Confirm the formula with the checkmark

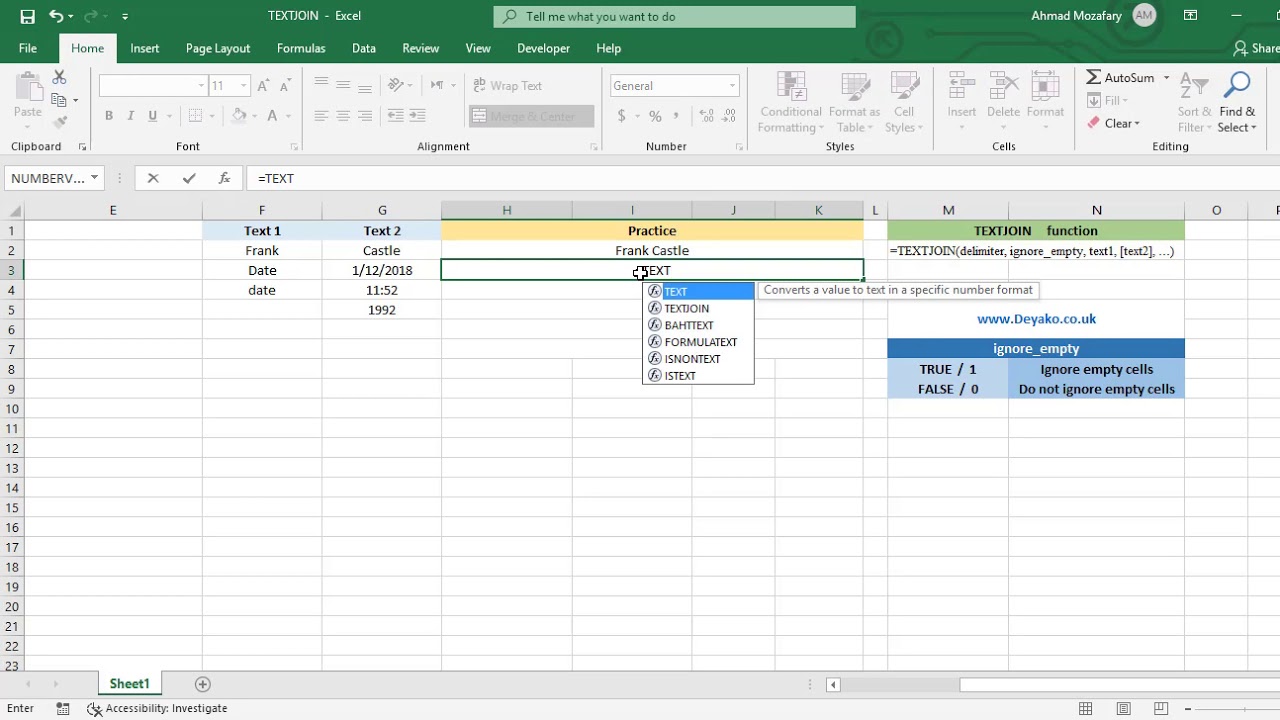[189, 178]
